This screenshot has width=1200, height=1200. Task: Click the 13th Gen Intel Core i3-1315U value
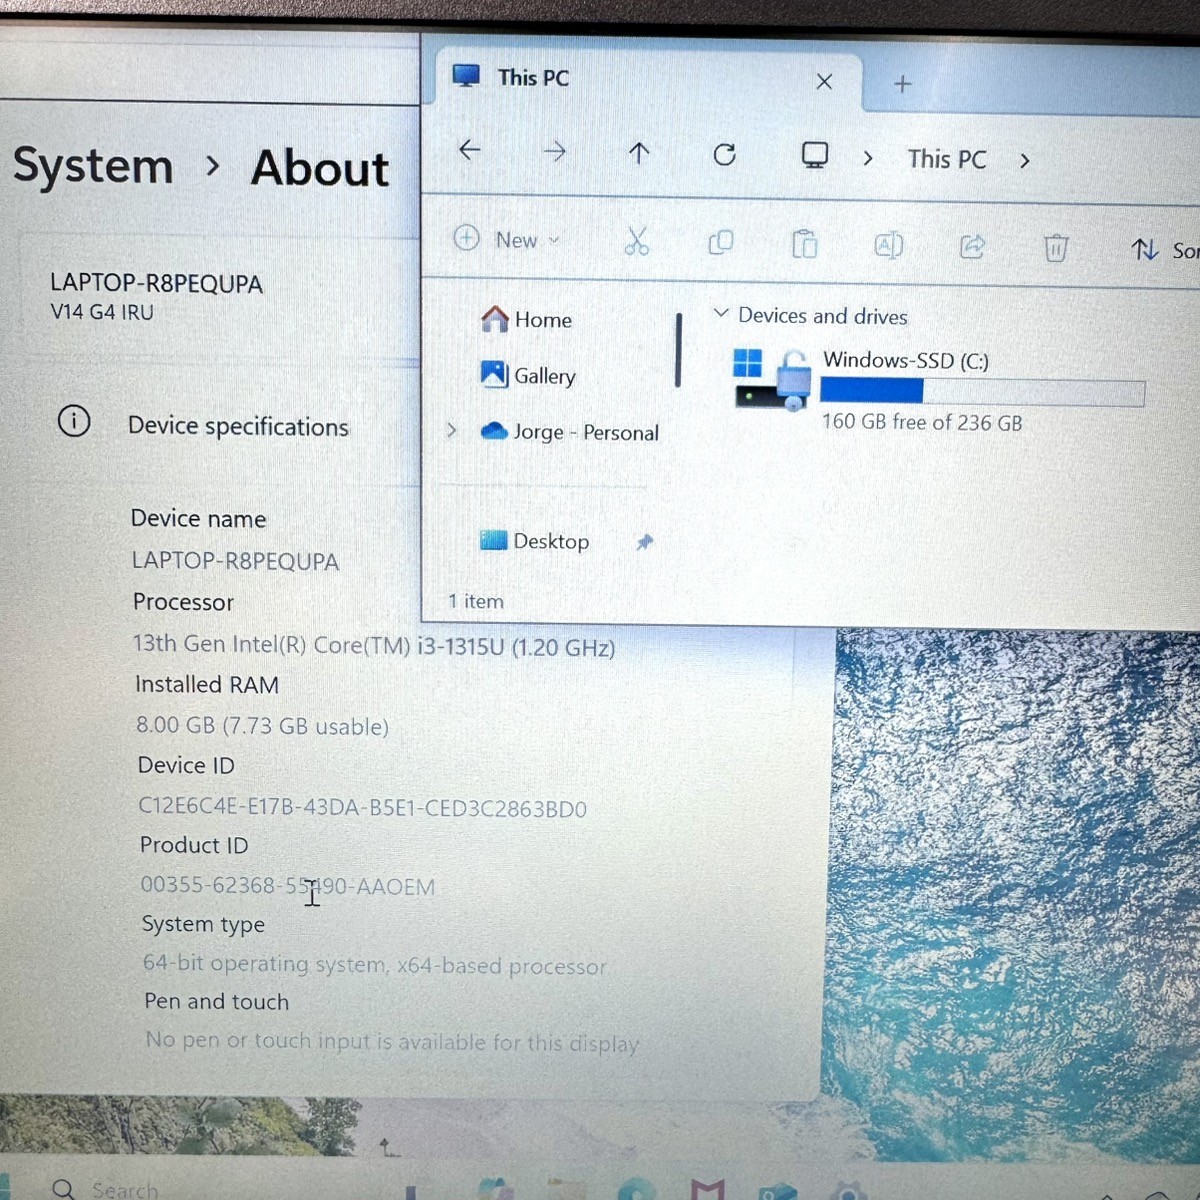click(374, 646)
